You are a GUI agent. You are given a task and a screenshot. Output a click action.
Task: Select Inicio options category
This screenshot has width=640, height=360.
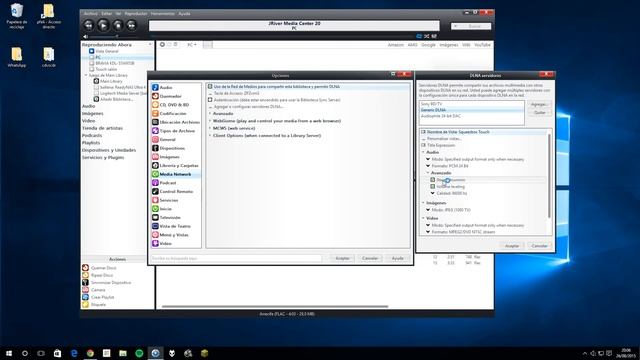coord(162,209)
